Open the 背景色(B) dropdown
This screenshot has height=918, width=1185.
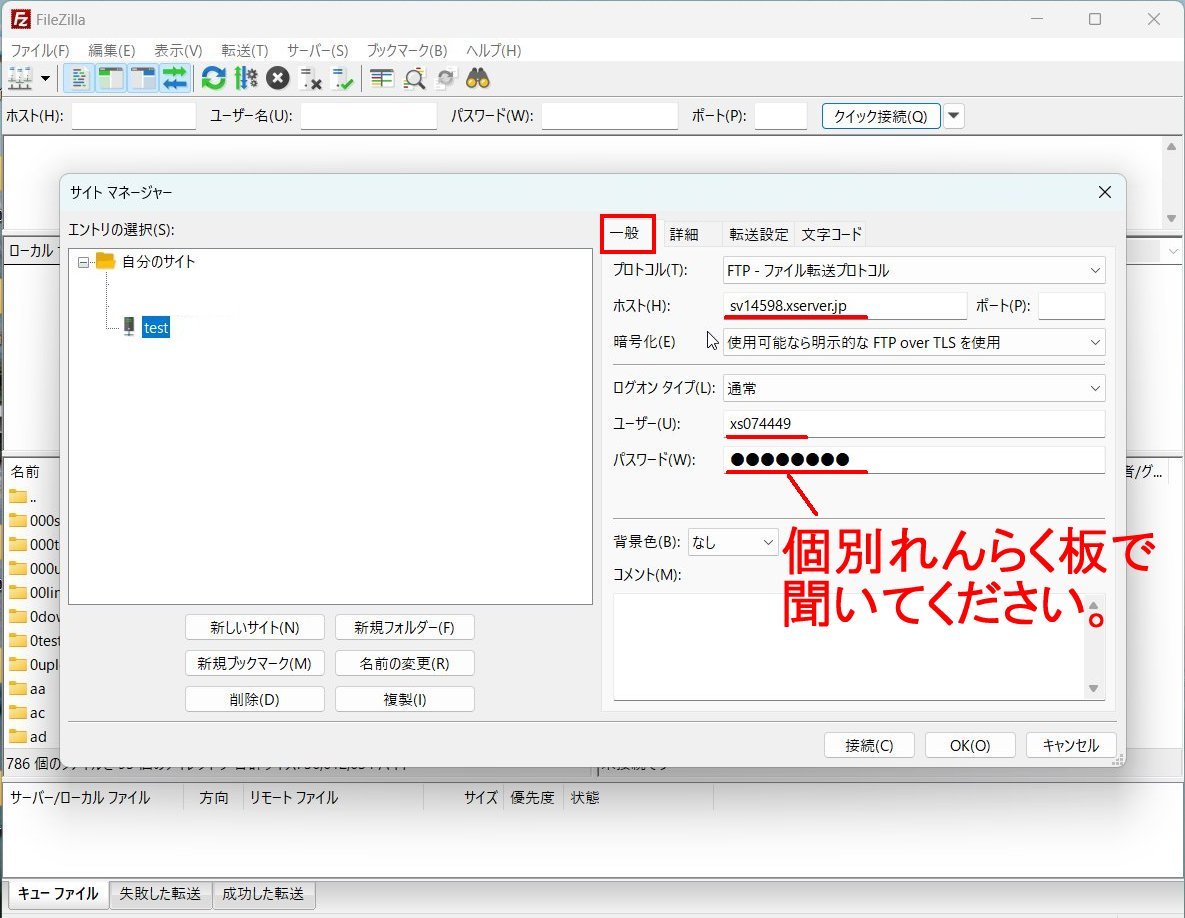point(732,542)
